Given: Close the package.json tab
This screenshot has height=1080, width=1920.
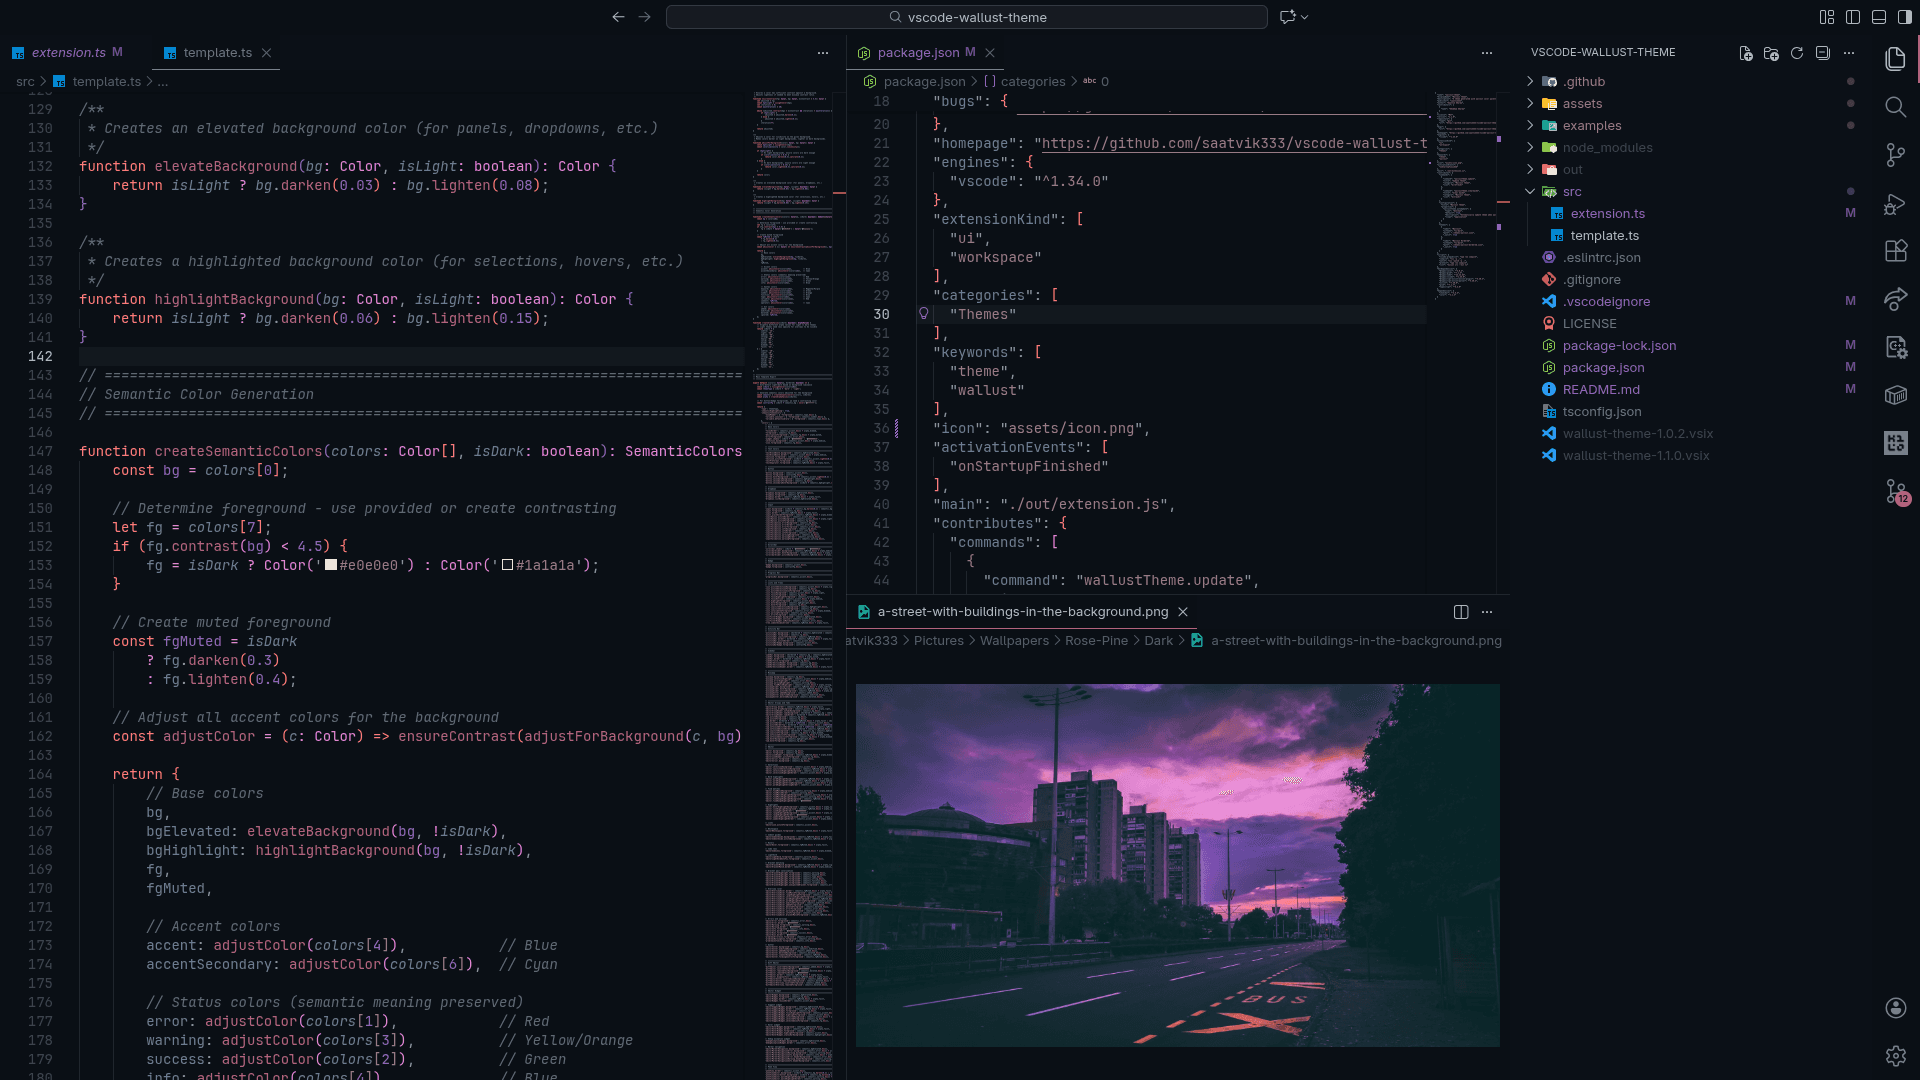Looking at the screenshot, I should coord(989,52).
